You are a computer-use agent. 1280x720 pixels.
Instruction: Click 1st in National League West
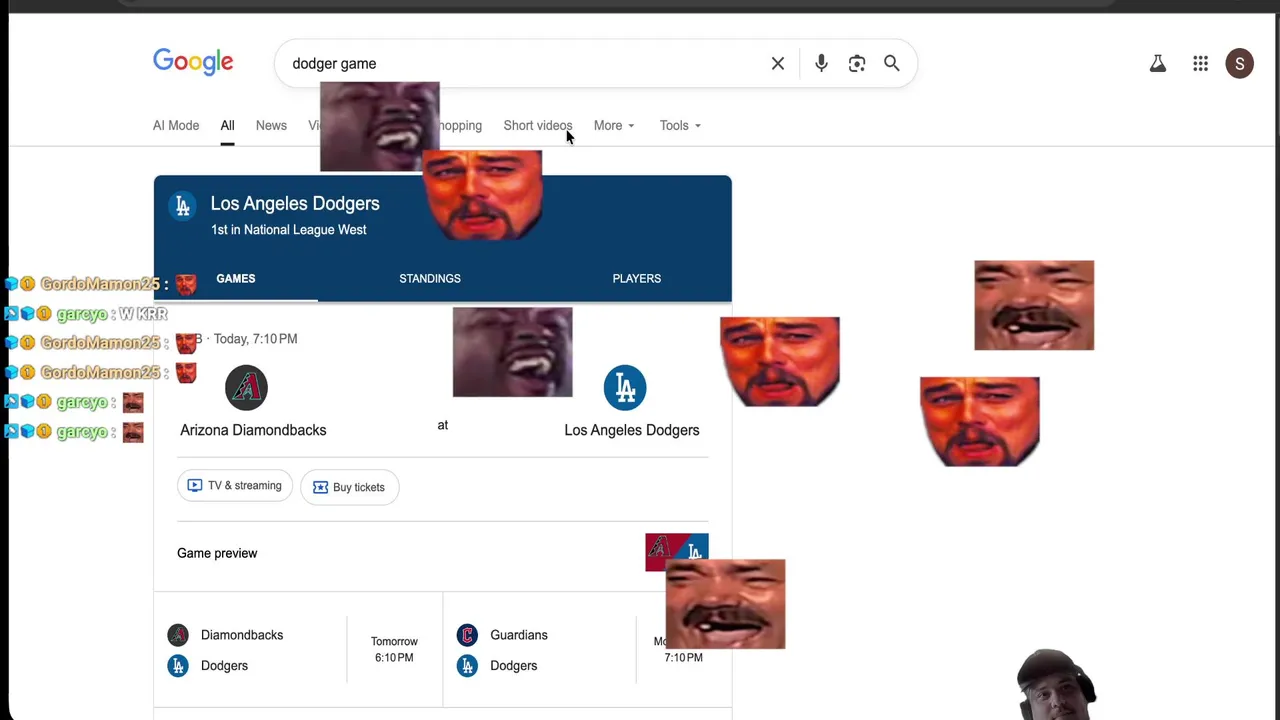pos(289,230)
